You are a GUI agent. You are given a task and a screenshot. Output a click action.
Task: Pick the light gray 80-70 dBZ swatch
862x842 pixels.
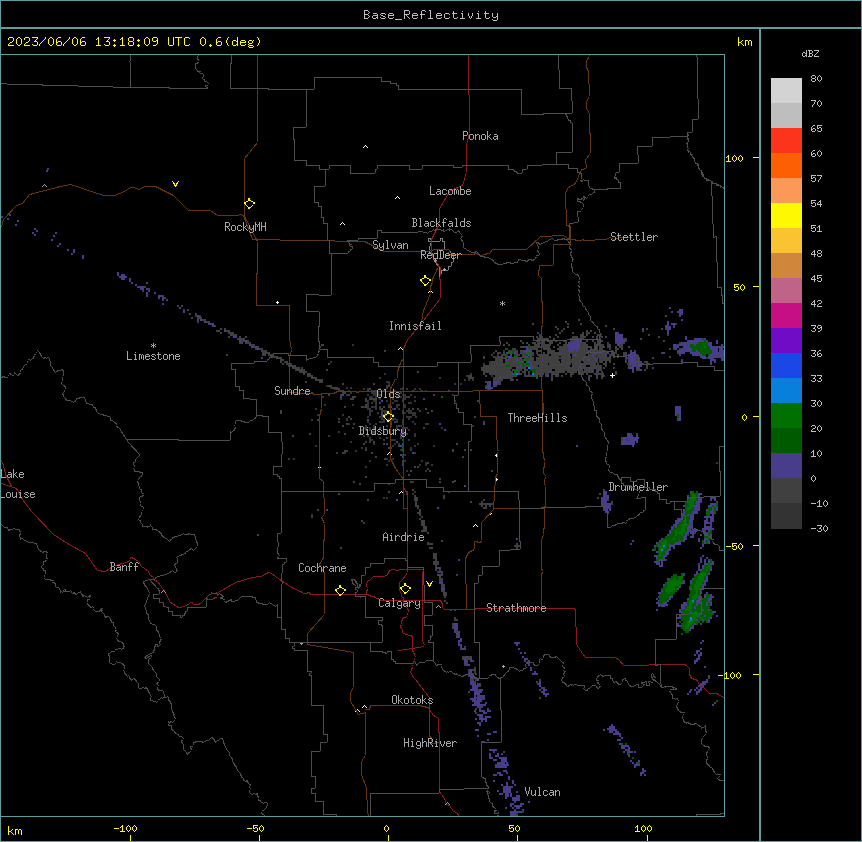pos(786,91)
